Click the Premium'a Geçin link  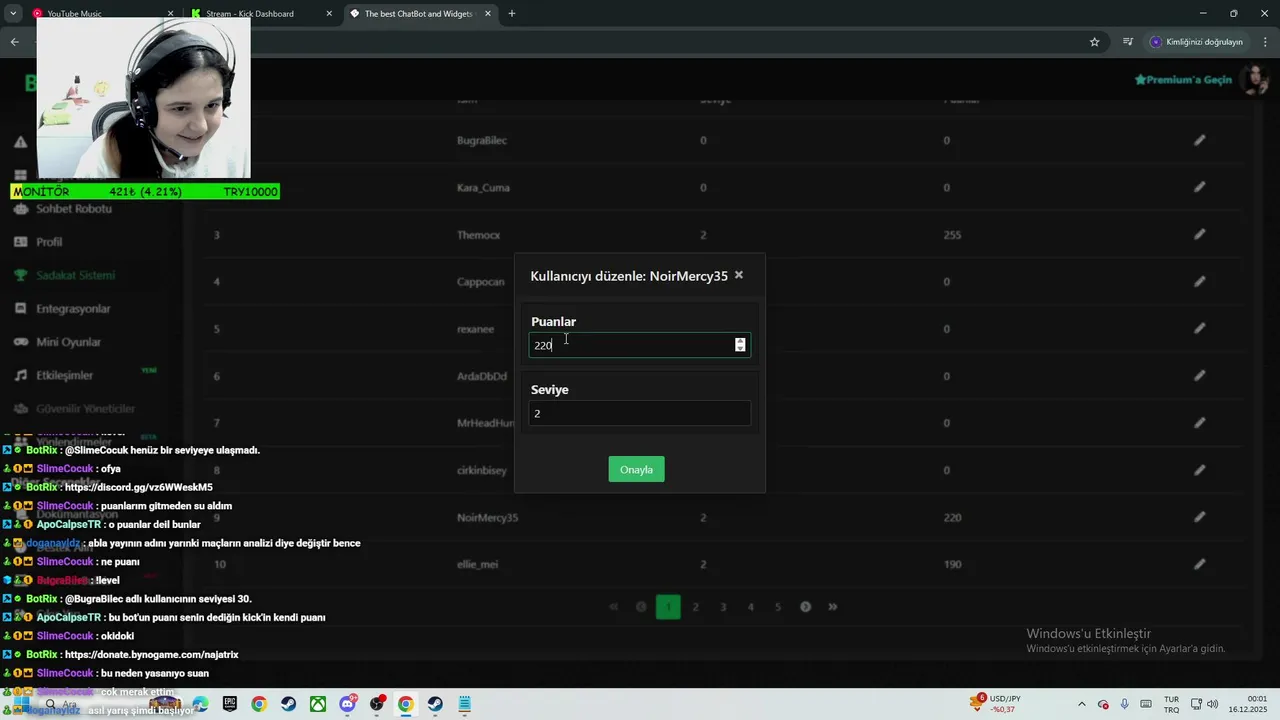click(1183, 79)
